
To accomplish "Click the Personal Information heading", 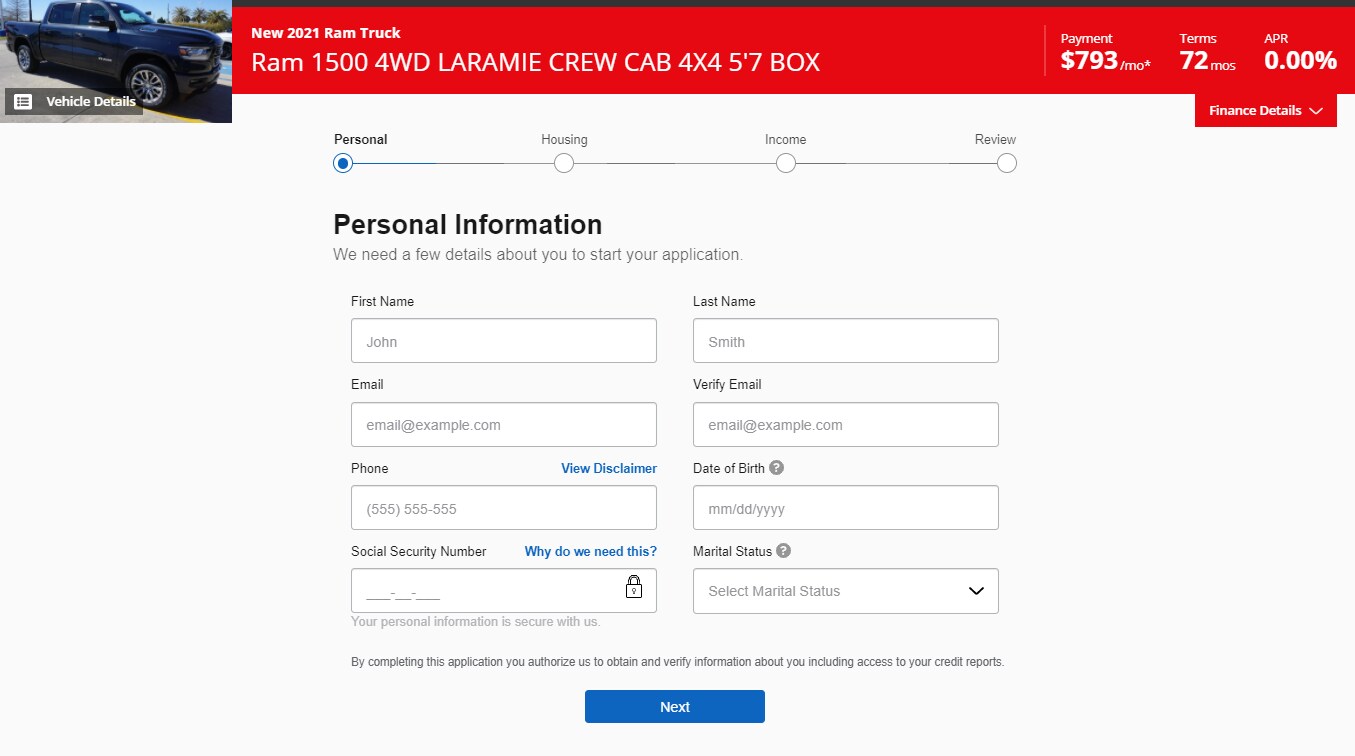I will [467, 224].
